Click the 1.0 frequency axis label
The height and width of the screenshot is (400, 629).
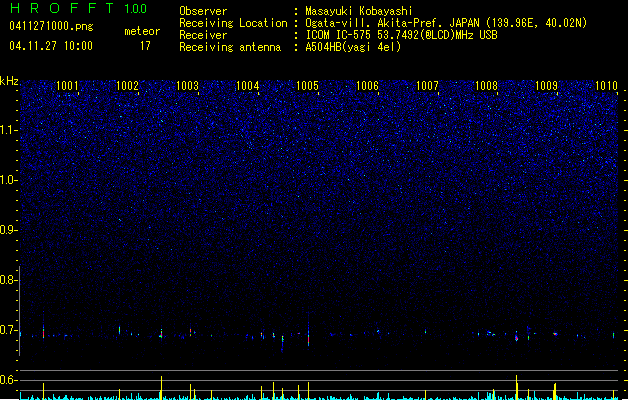pos(8,180)
